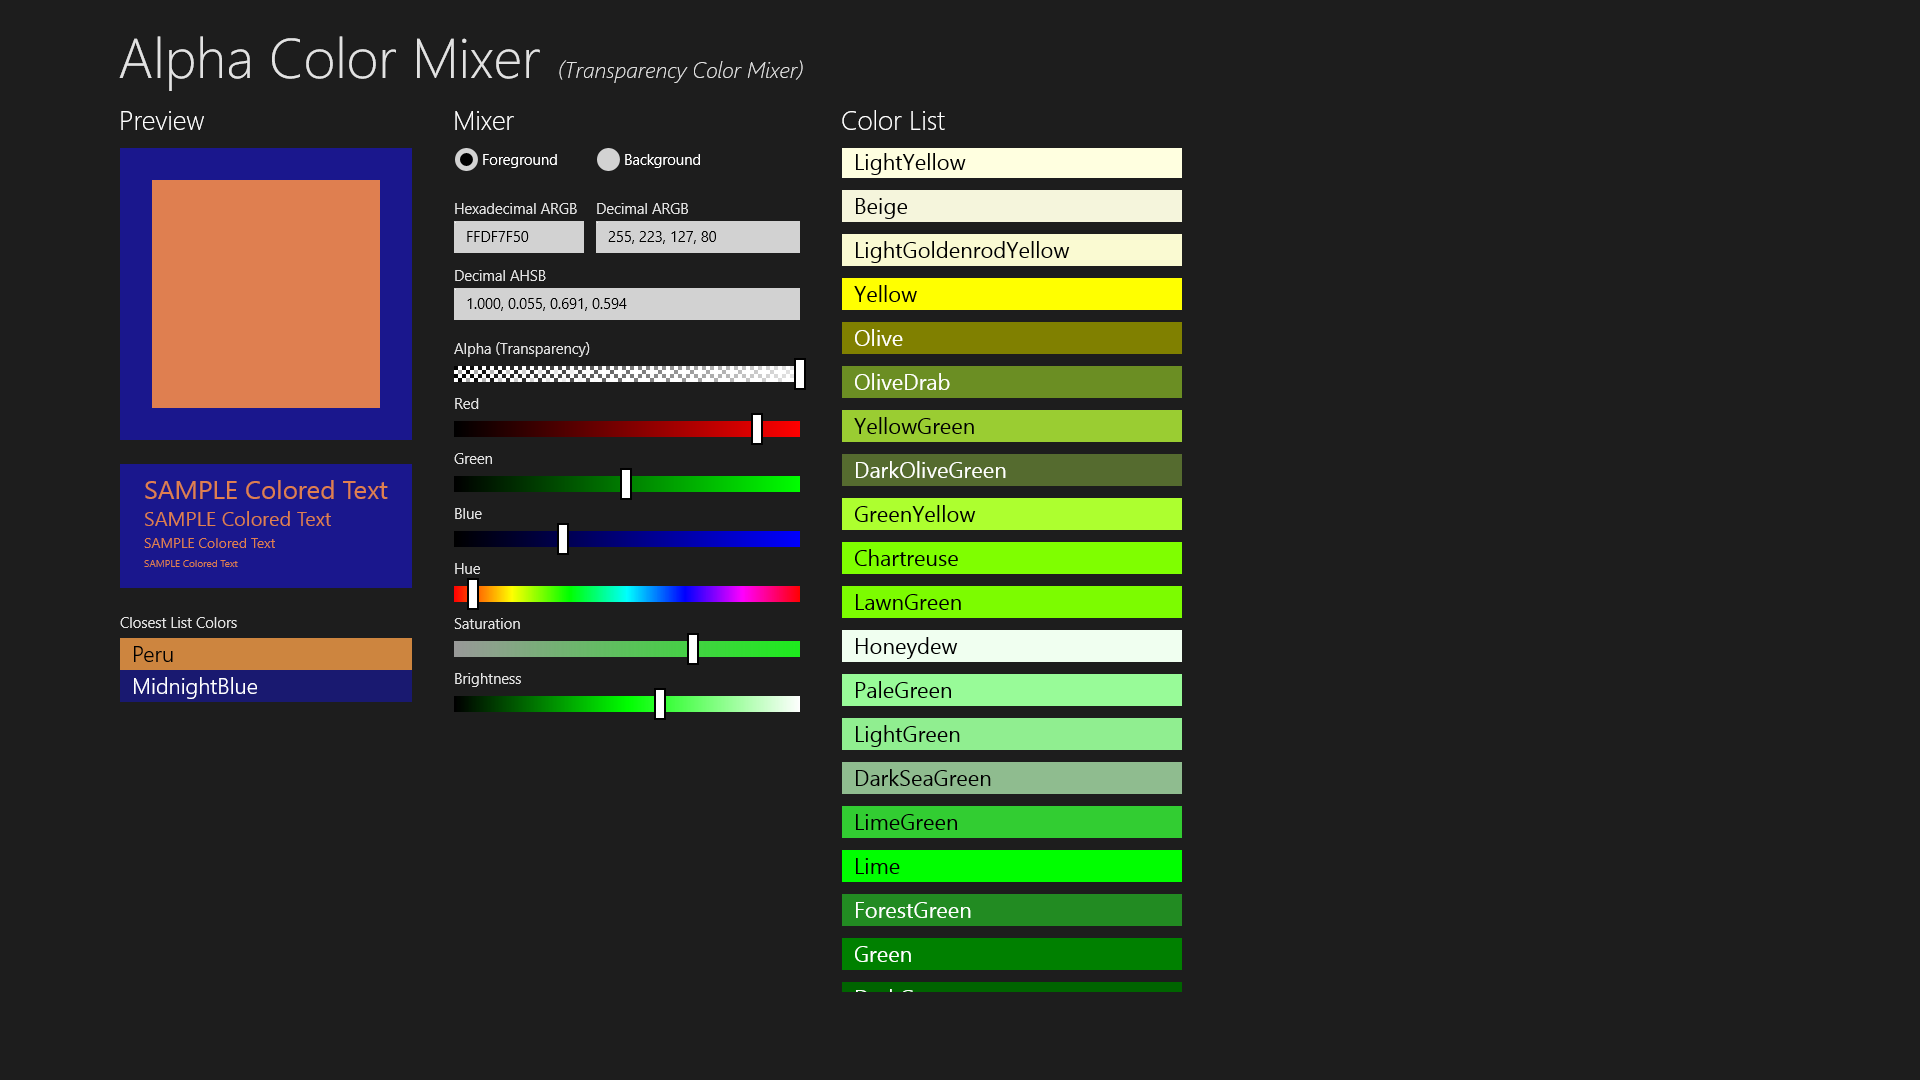Click the Decimal AHSB input field

tap(626, 304)
